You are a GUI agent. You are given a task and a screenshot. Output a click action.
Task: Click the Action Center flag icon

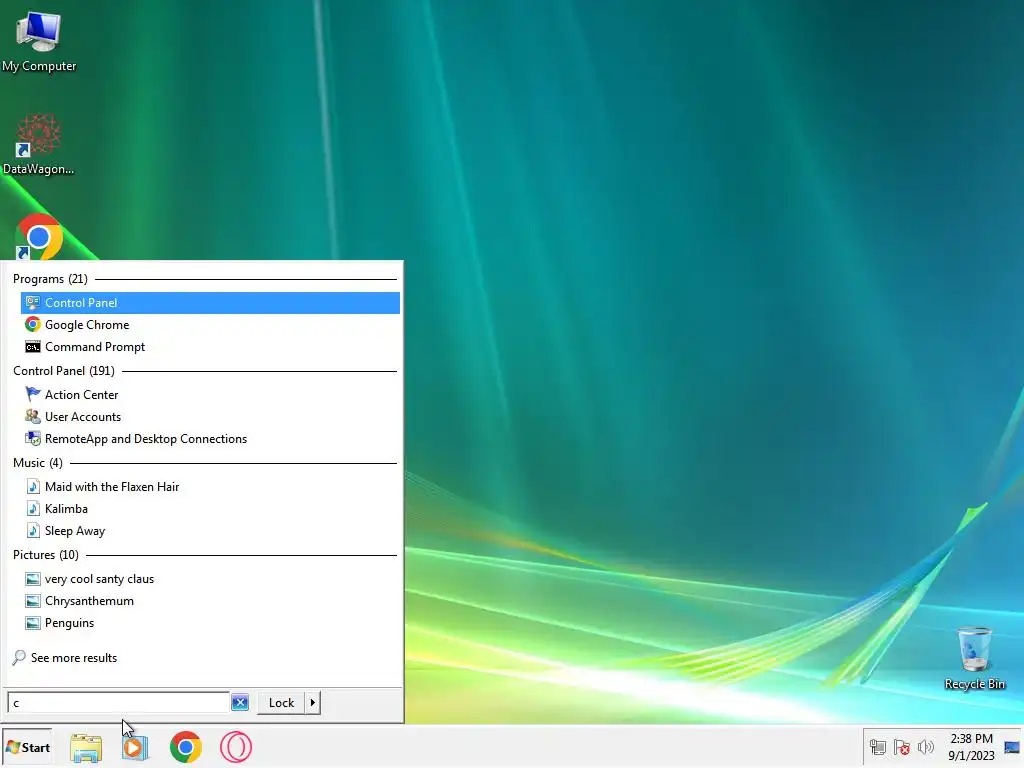[x=33, y=394]
